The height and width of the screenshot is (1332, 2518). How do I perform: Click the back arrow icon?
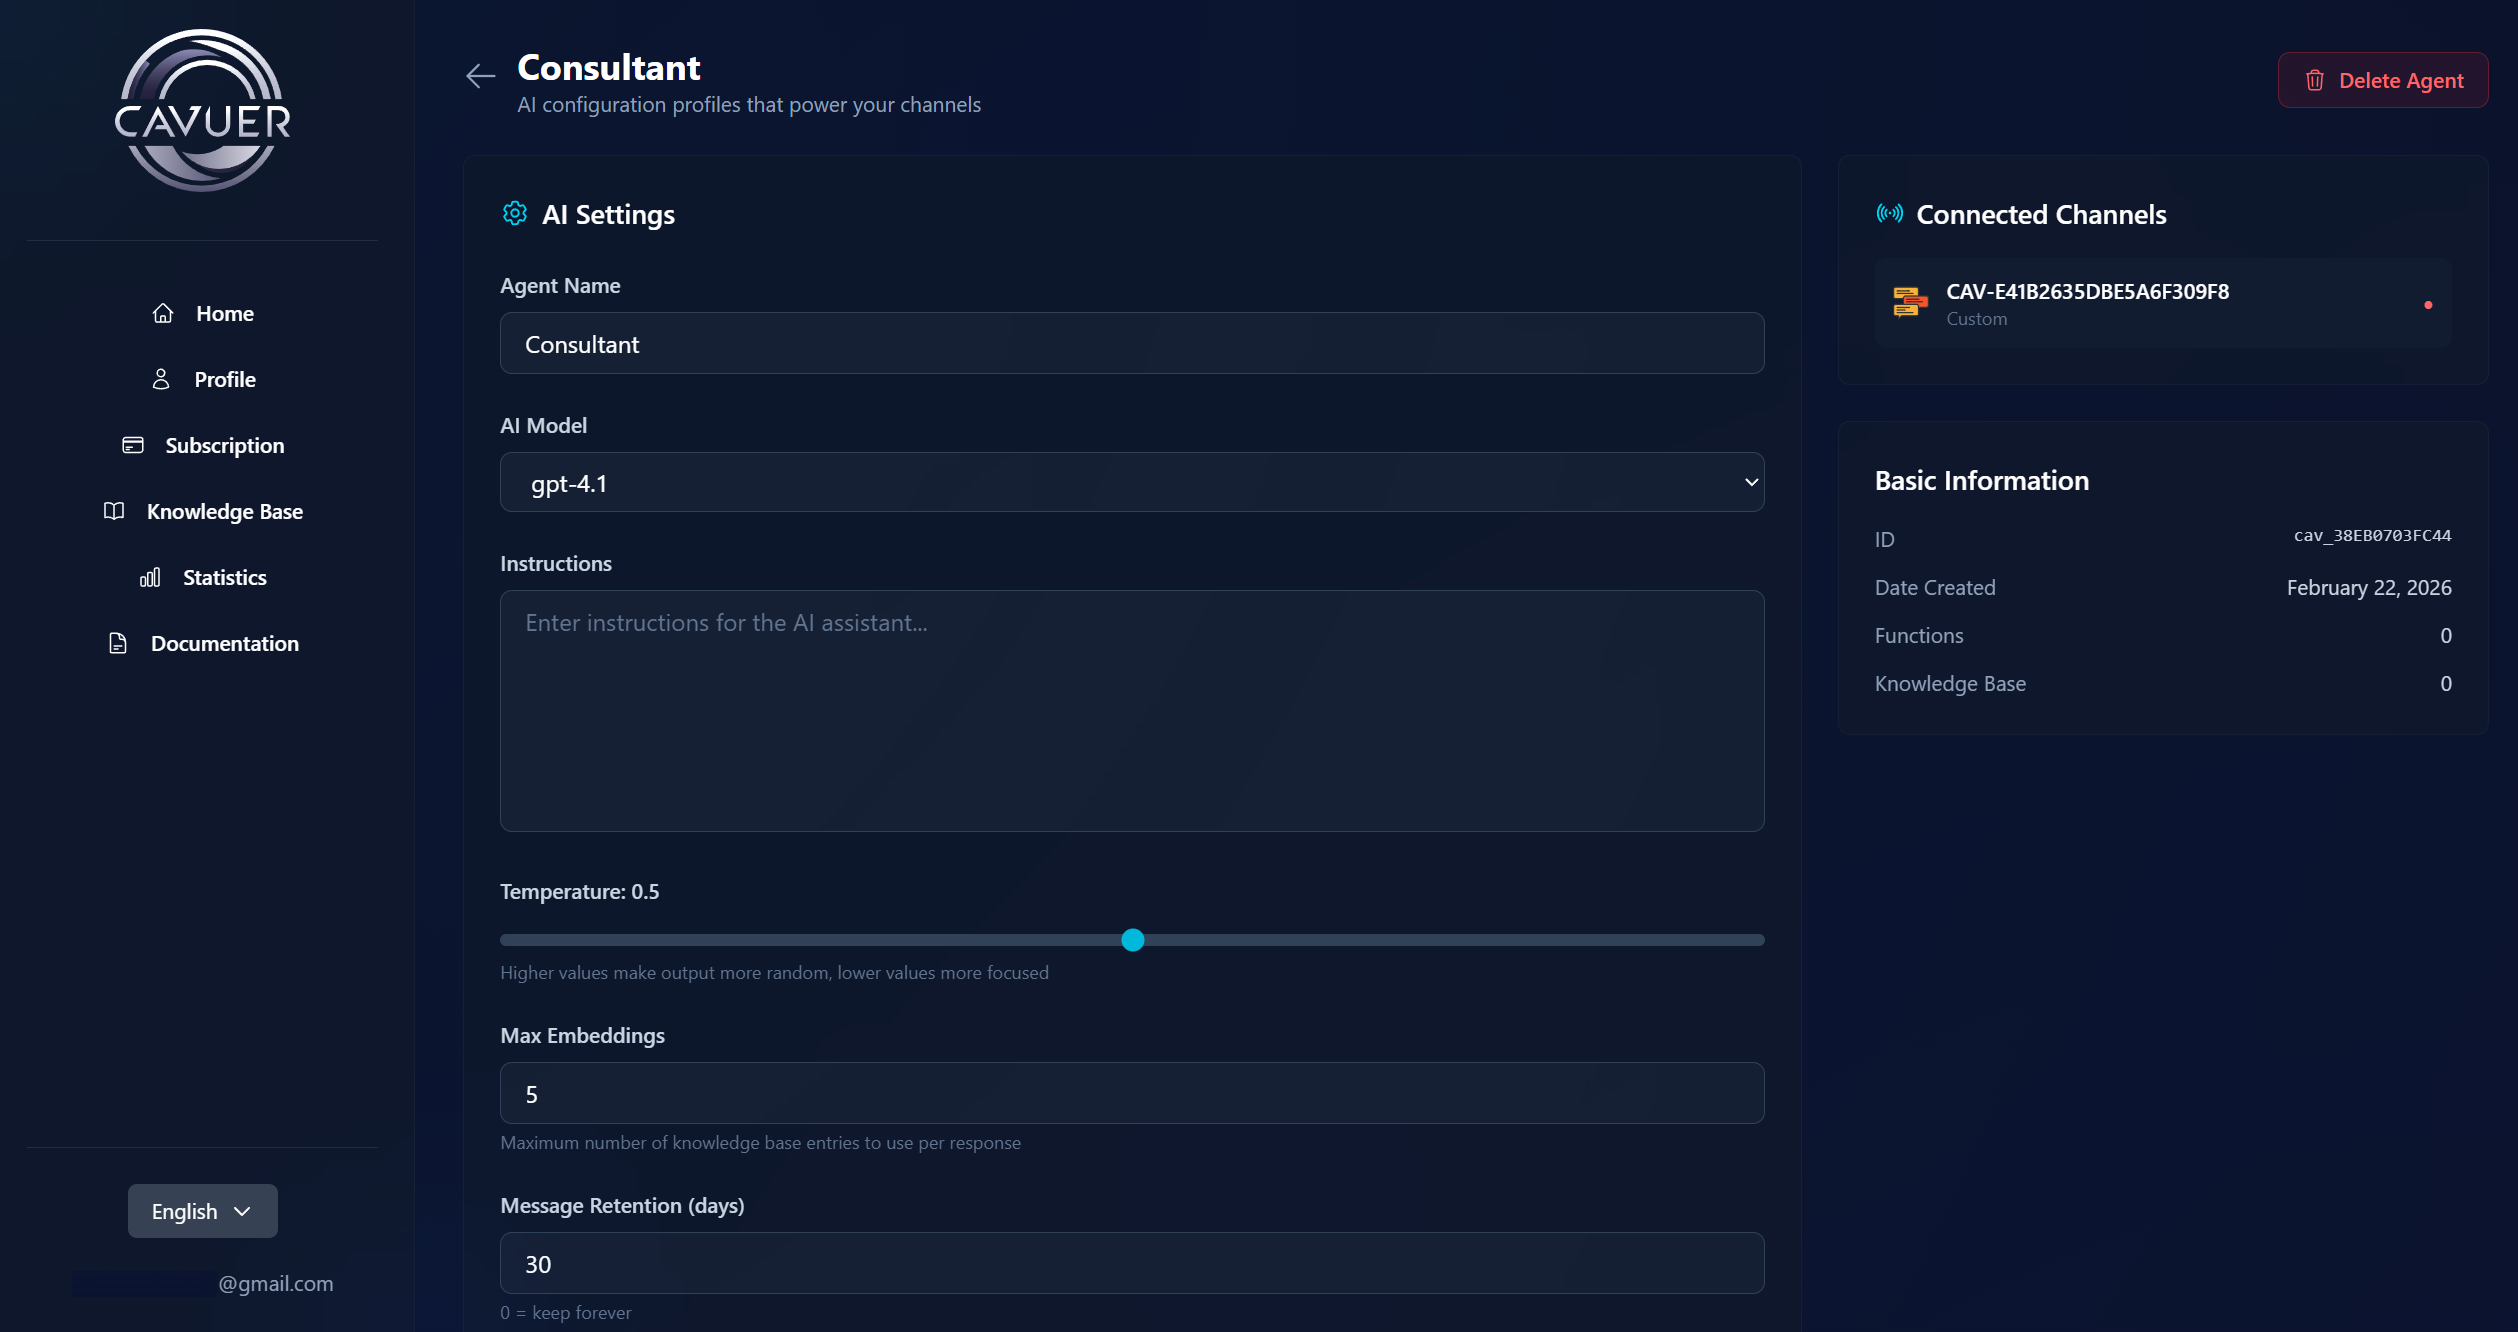(480, 76)
